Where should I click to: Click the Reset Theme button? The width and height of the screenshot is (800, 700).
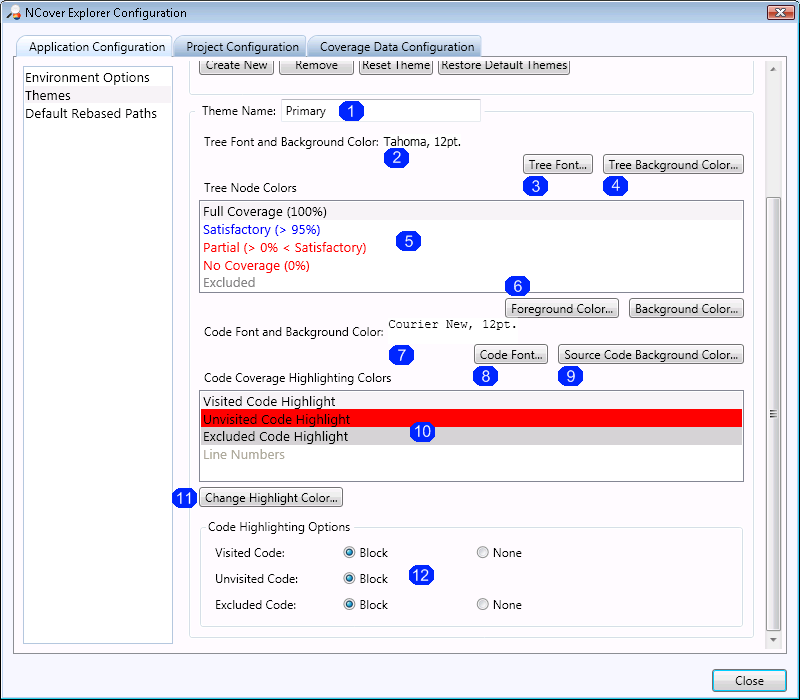point(396,66)
